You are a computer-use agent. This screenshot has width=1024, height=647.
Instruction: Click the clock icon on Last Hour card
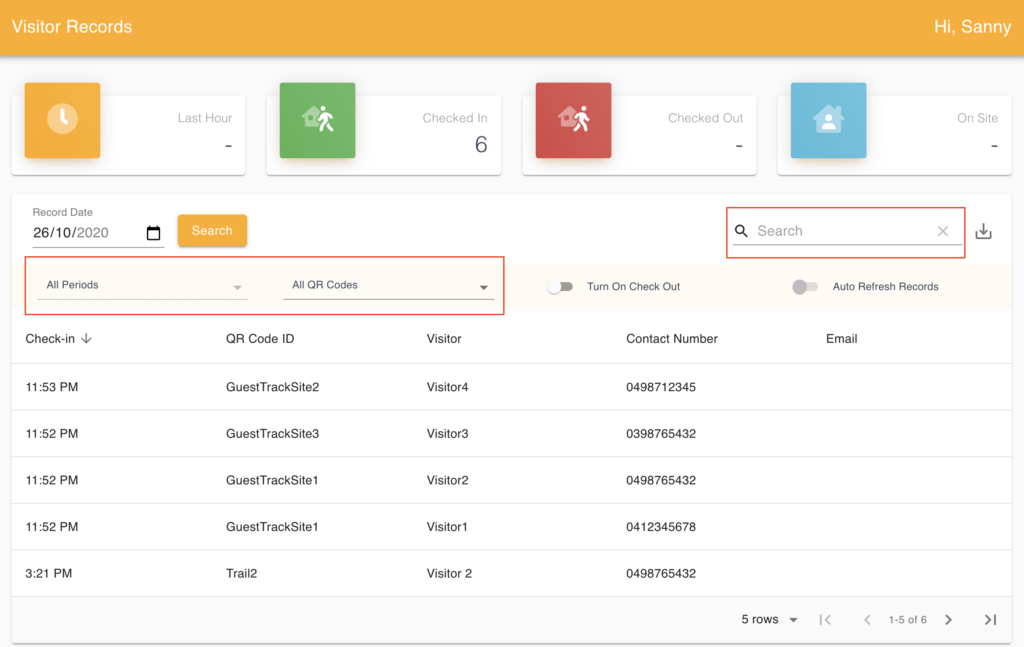(61, 119)
